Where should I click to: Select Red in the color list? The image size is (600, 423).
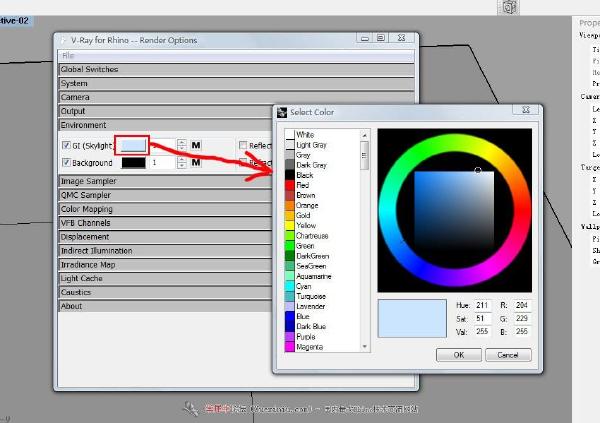point(302,185)
